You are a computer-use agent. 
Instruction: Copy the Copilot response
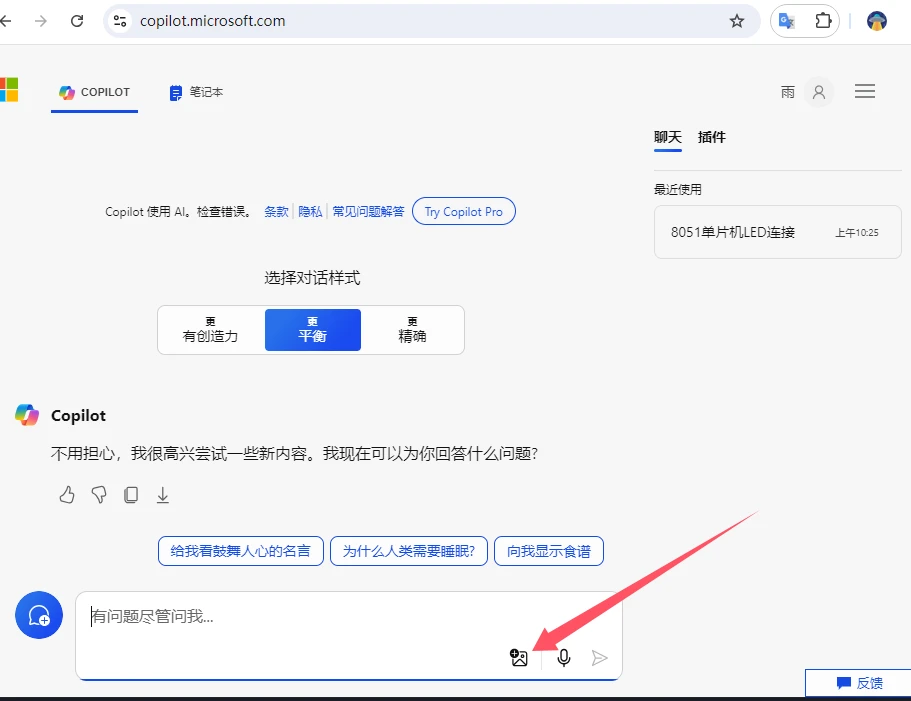click(131, 495)
